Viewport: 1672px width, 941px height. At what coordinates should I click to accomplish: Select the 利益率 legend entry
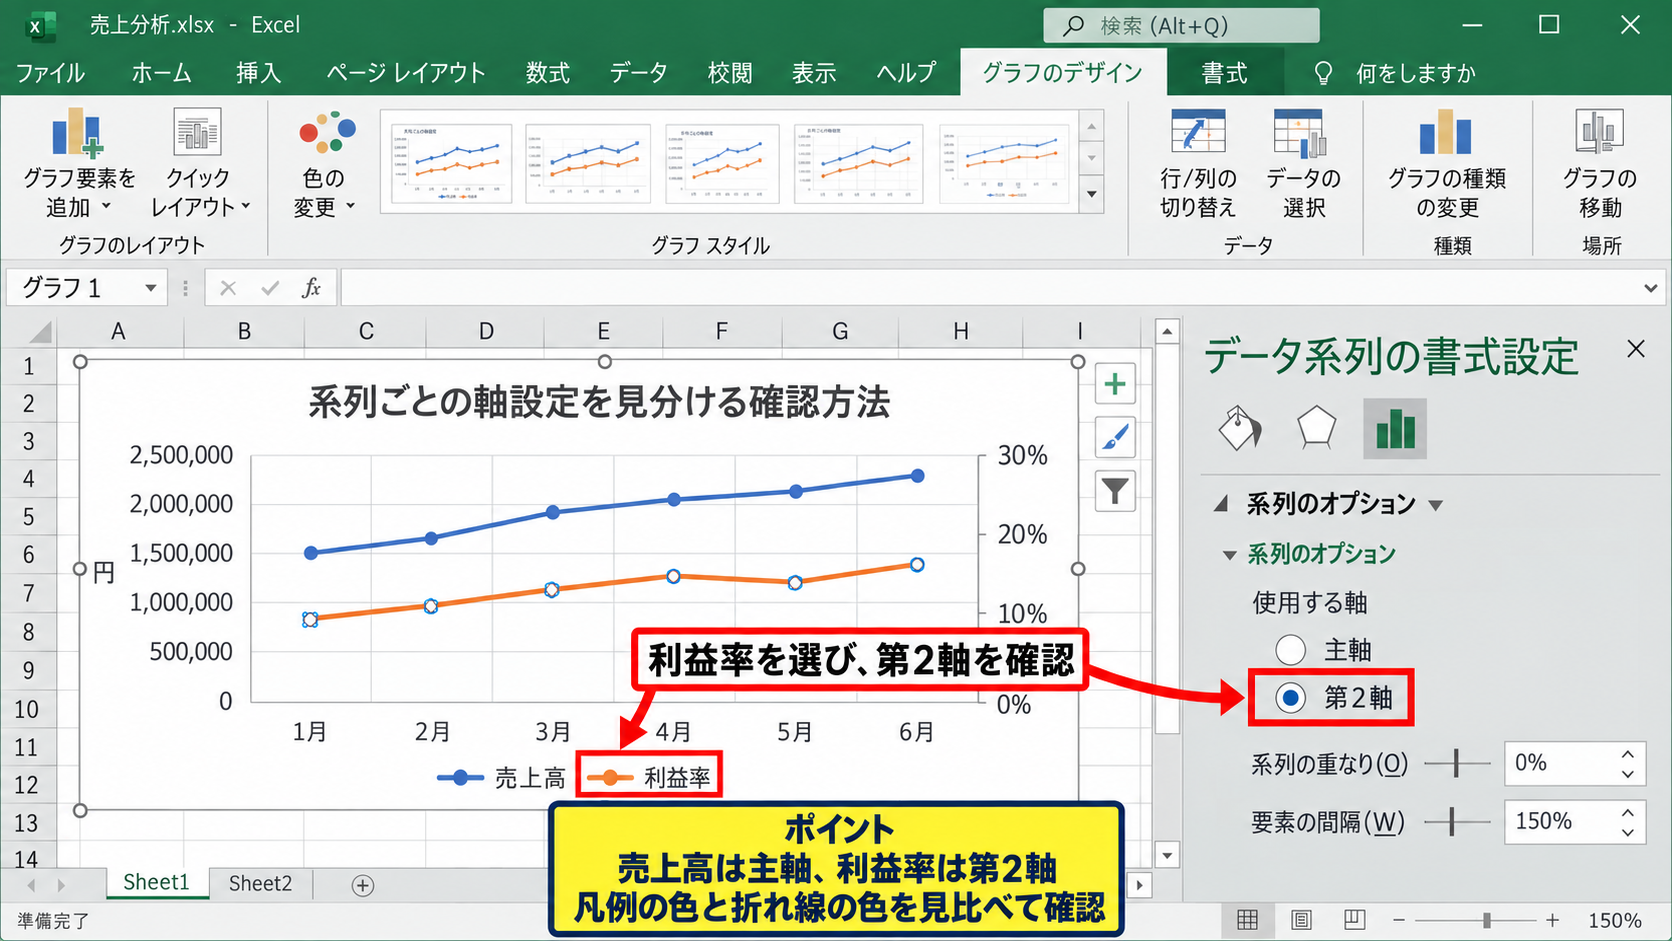(x=648, y=777)
